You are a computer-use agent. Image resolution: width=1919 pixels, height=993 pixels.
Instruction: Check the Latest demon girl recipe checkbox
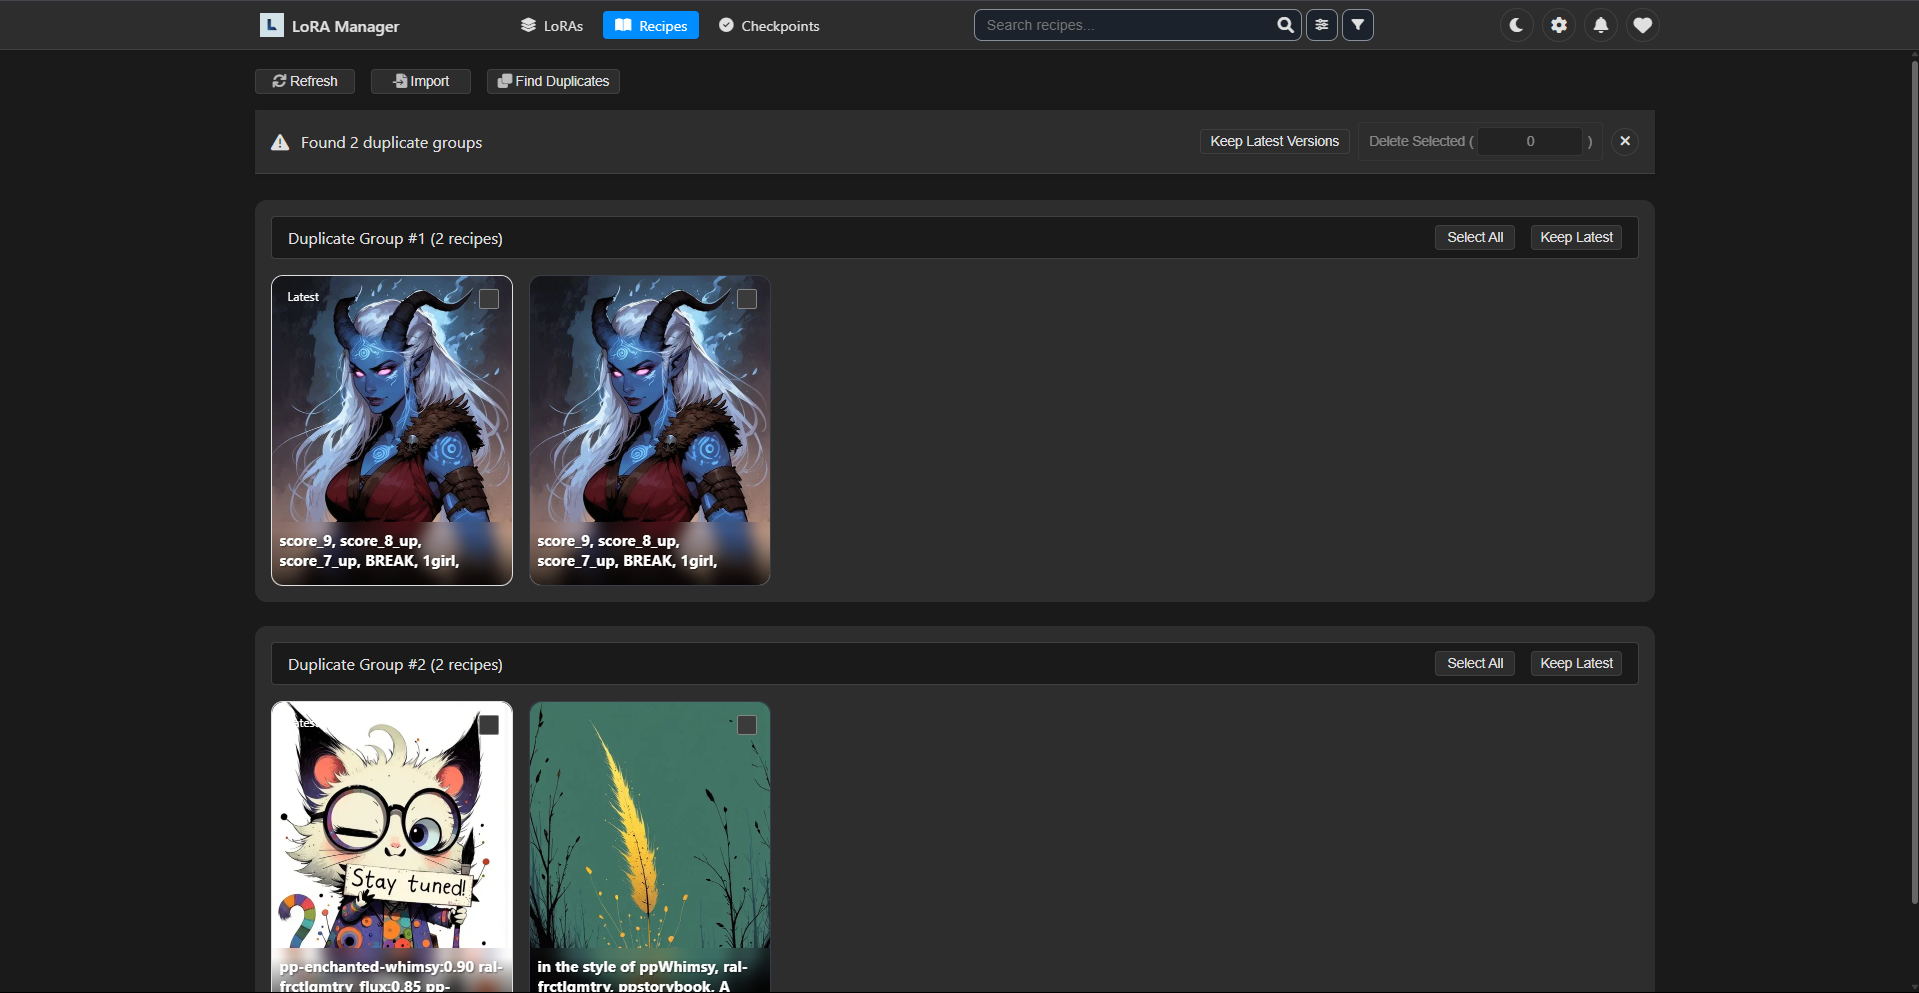[x=489, y=299]
